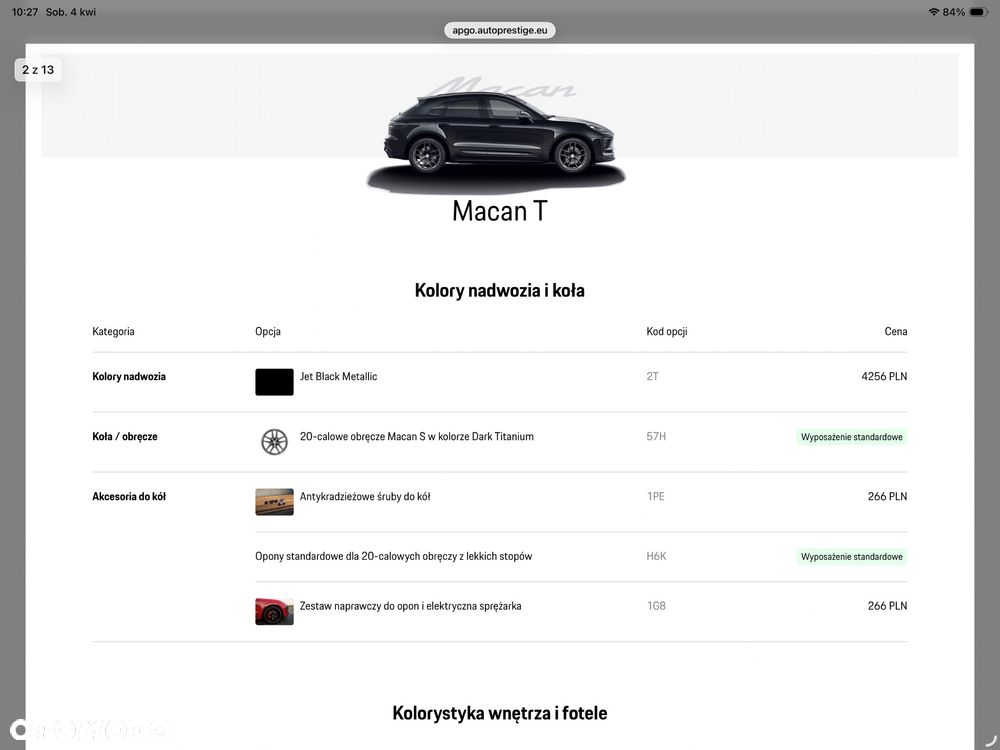Open the tire repair kit red car thumbnail
Screen dimensions: 1000x750
tap(274, 612)
